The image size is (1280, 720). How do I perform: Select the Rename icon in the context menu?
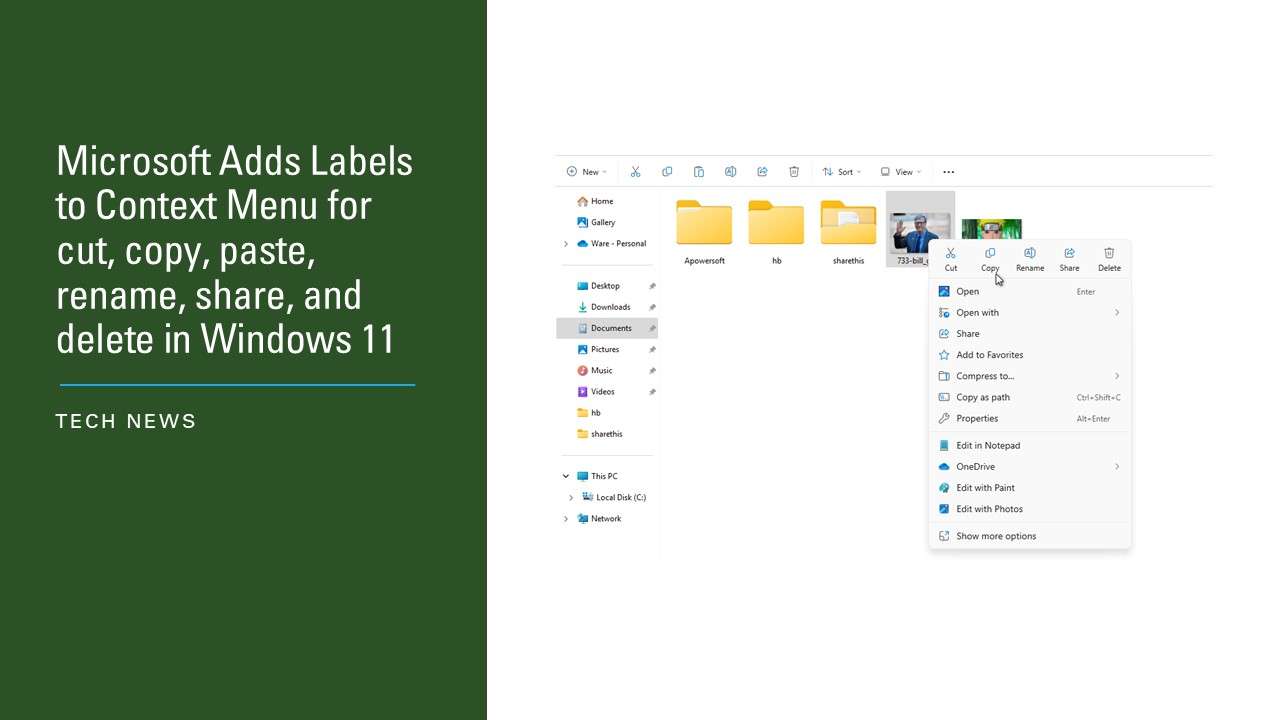click(1029, 258)
